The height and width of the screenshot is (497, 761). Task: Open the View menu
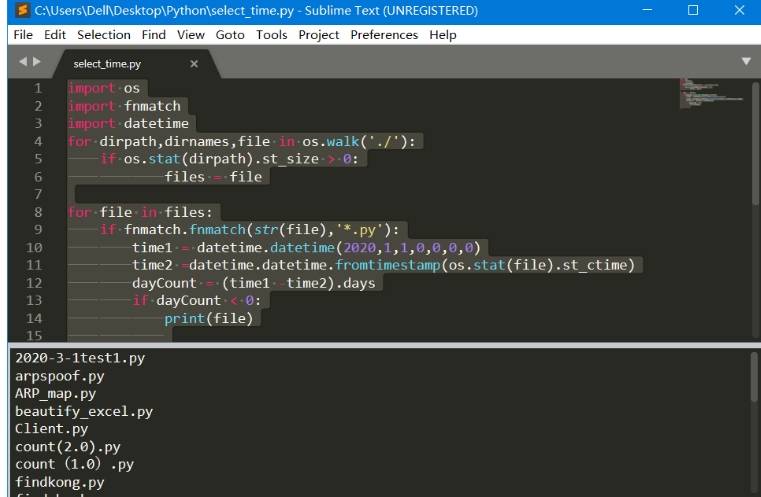coord(191,35)
